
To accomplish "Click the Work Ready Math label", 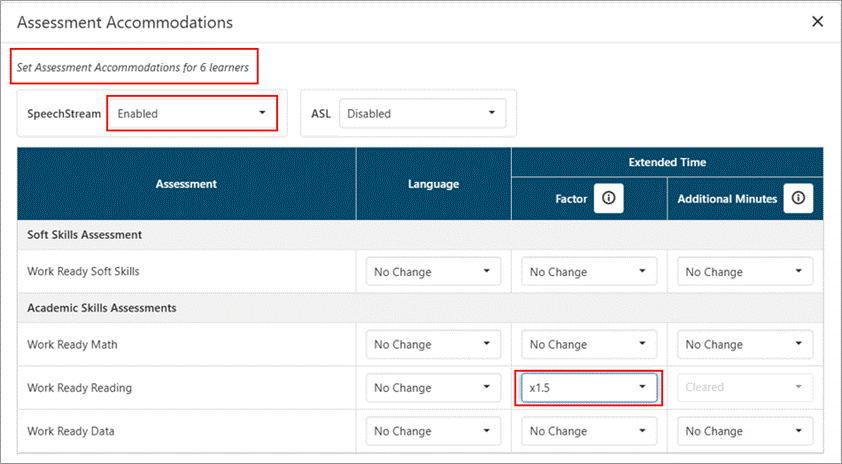I will point(72,344).
